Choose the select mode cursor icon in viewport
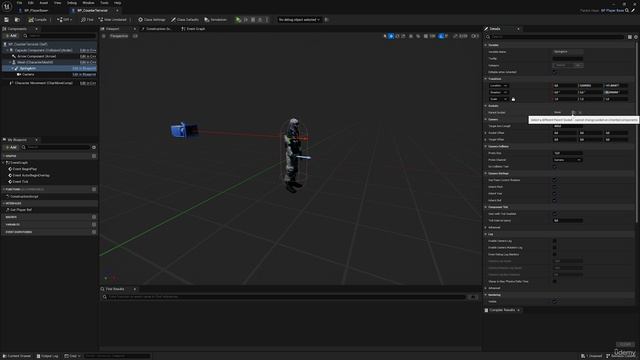Screen dimensions: 640x360 point(385,36)
